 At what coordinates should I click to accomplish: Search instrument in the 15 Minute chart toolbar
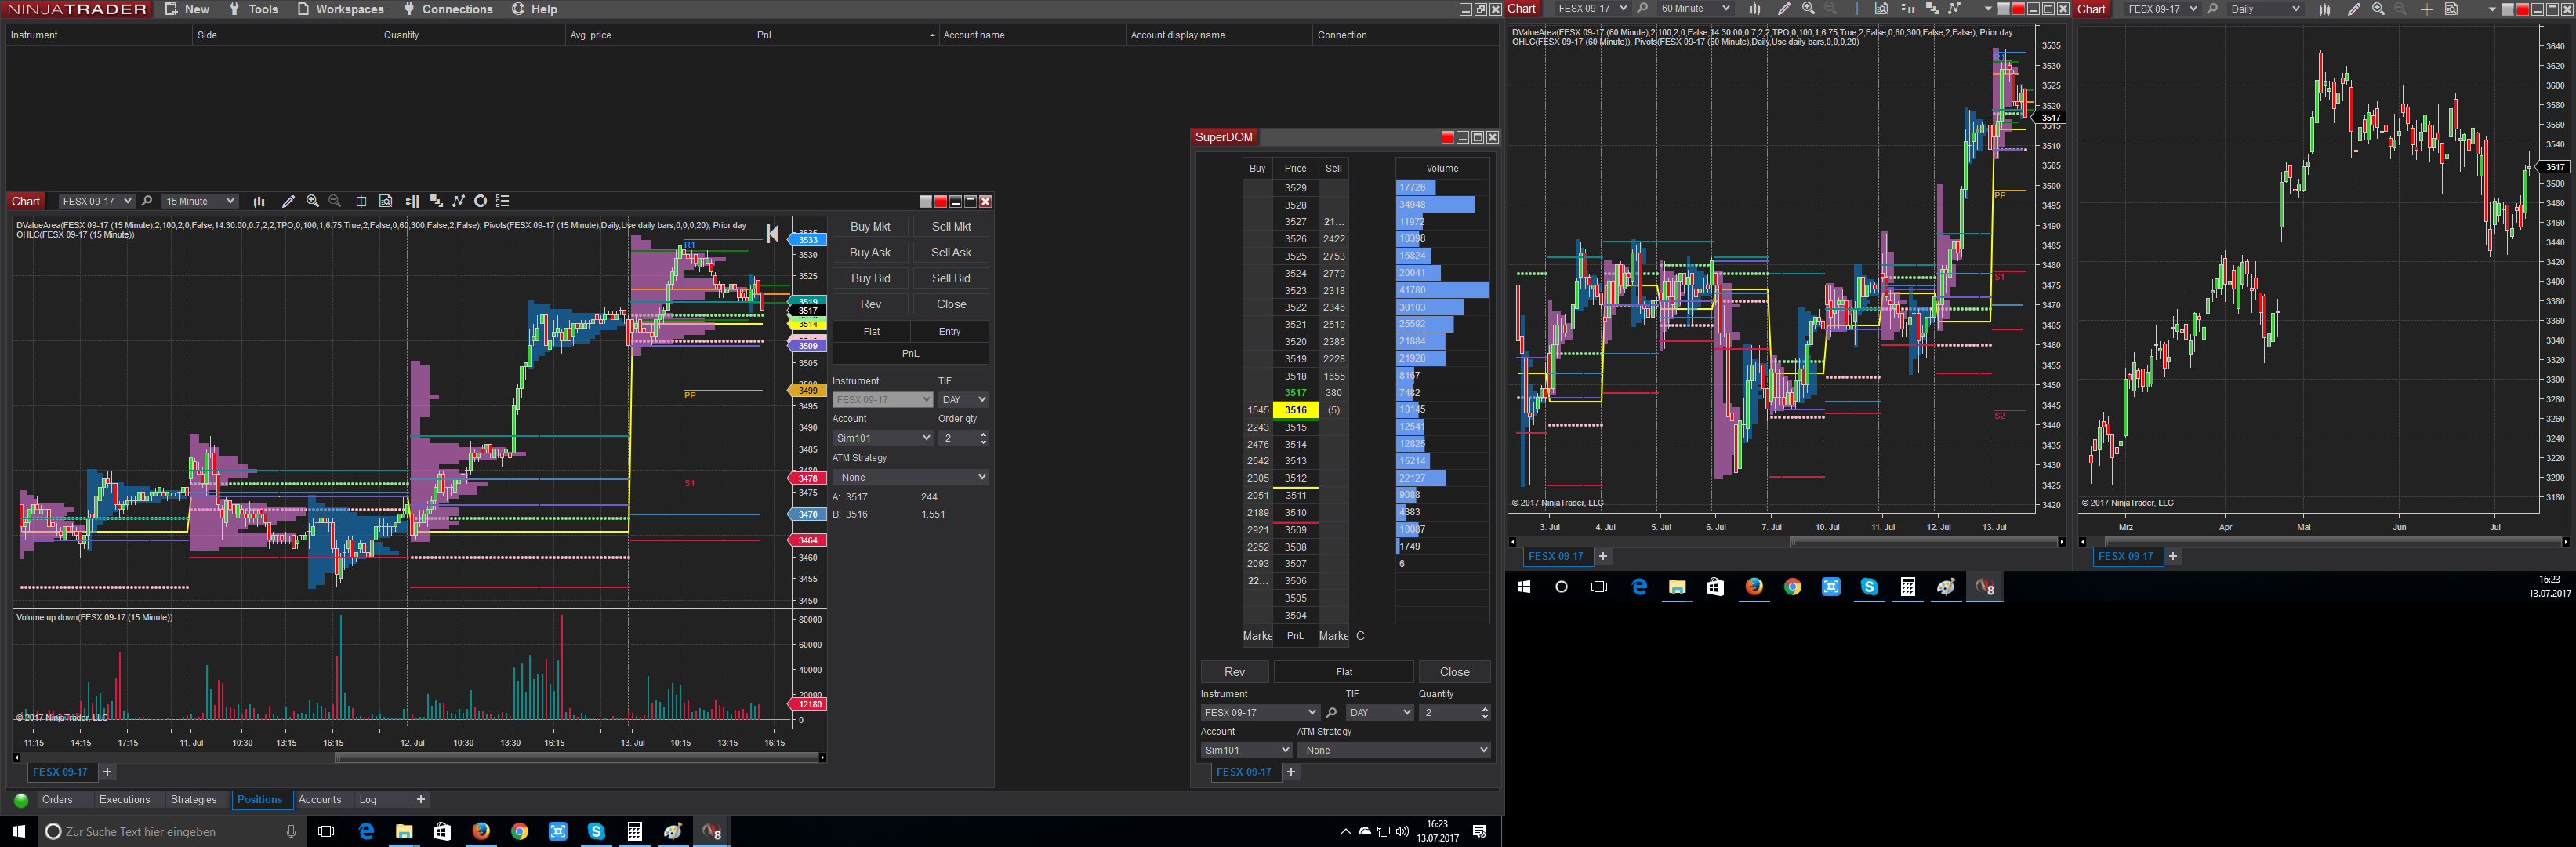pos(147,201)
